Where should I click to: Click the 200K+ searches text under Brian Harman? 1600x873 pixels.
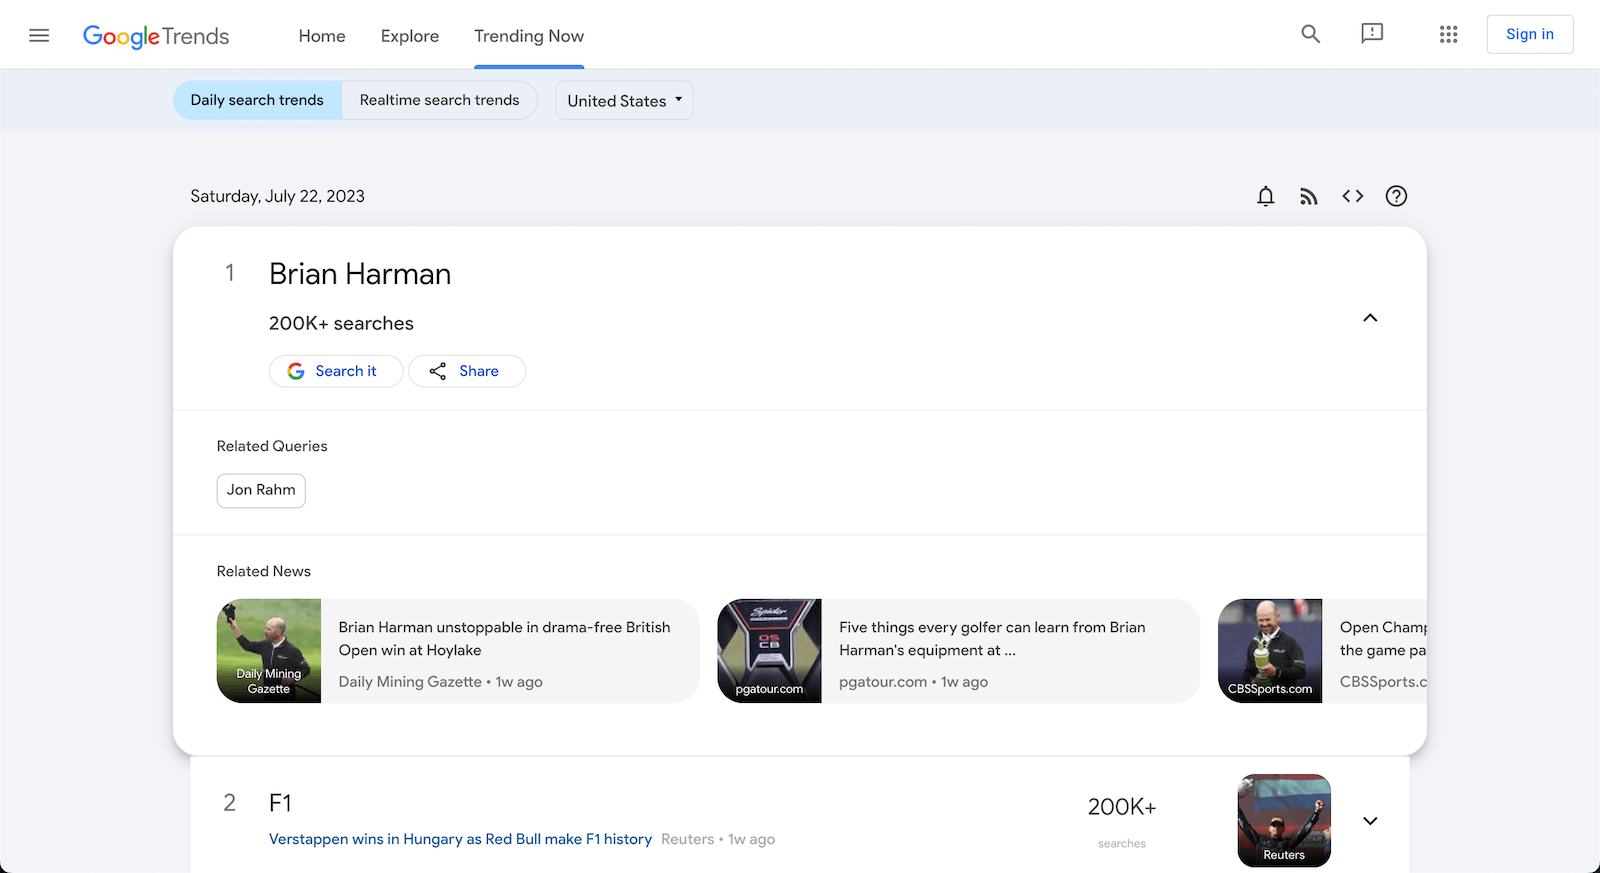[x=341, y=323]
